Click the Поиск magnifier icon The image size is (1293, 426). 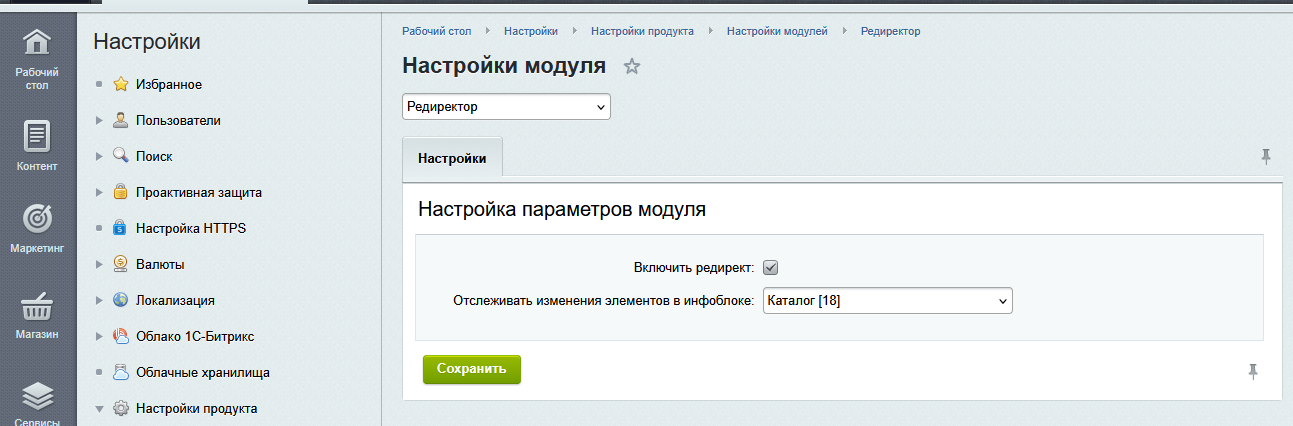point(120,156)
